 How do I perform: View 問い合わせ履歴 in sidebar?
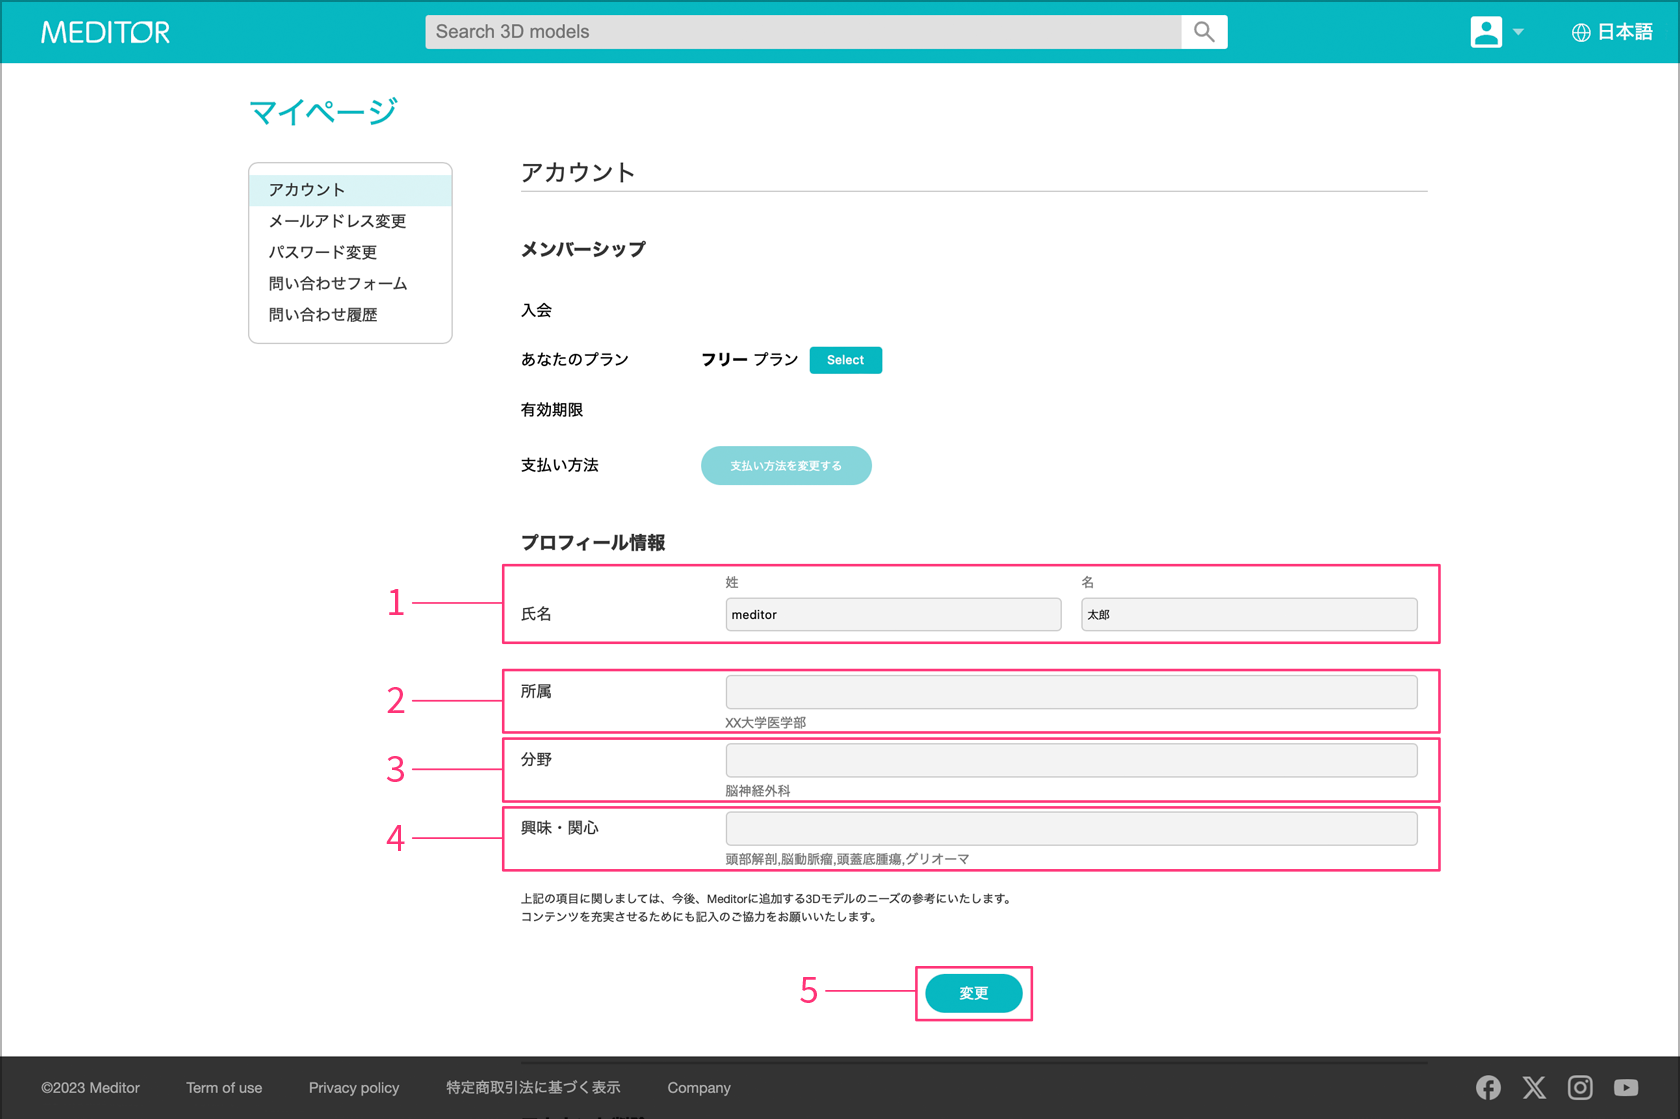tap(322, 314)
